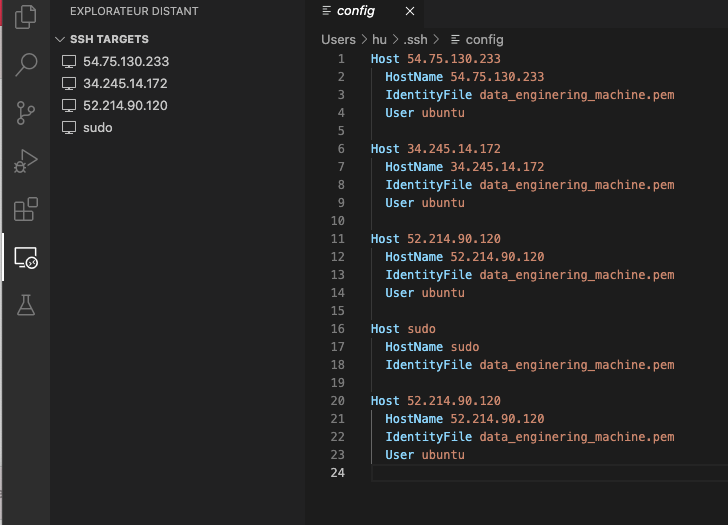This screenshot has height=525, width=728.
Task: Click 'User ubuntu' on line 14
Action: pos(425,293)
